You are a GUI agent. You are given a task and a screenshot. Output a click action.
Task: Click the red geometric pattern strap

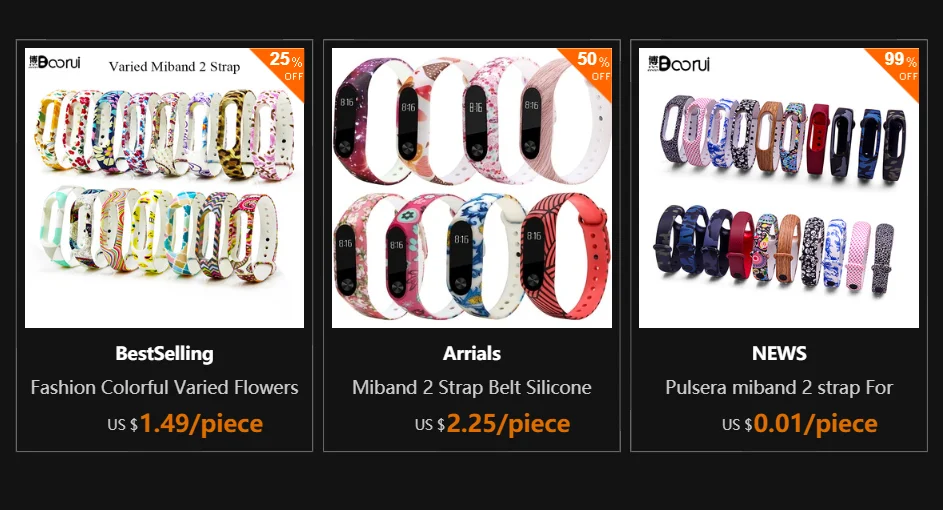[564, 256]
